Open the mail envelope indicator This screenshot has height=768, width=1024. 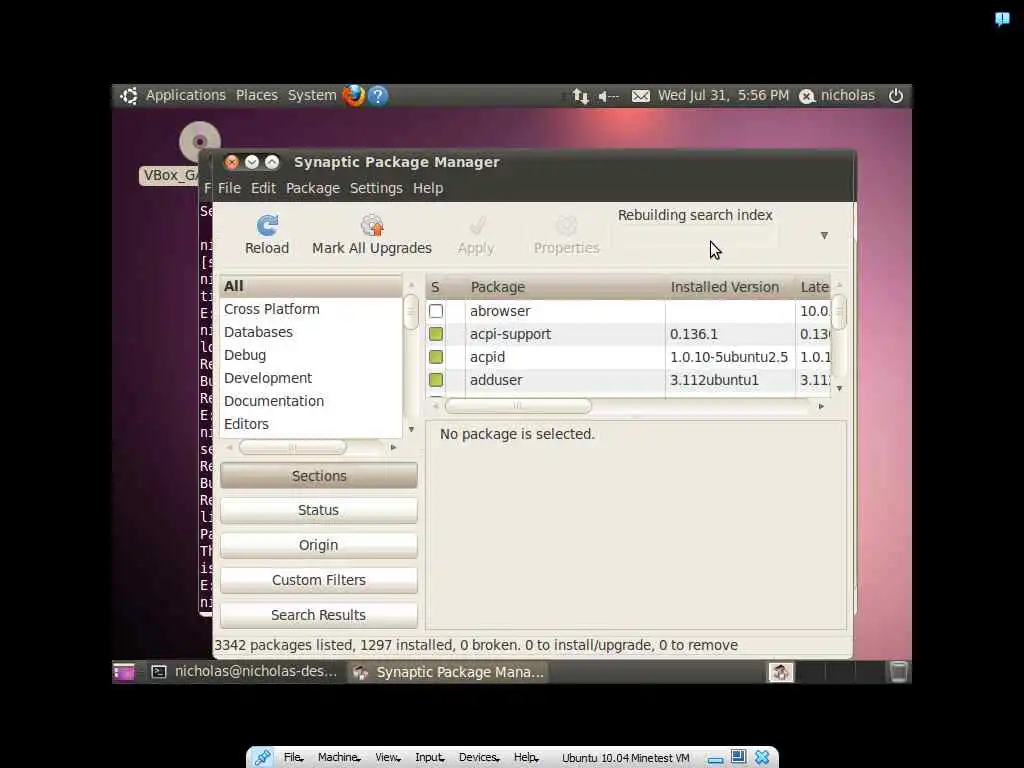(x=641, y=96)
